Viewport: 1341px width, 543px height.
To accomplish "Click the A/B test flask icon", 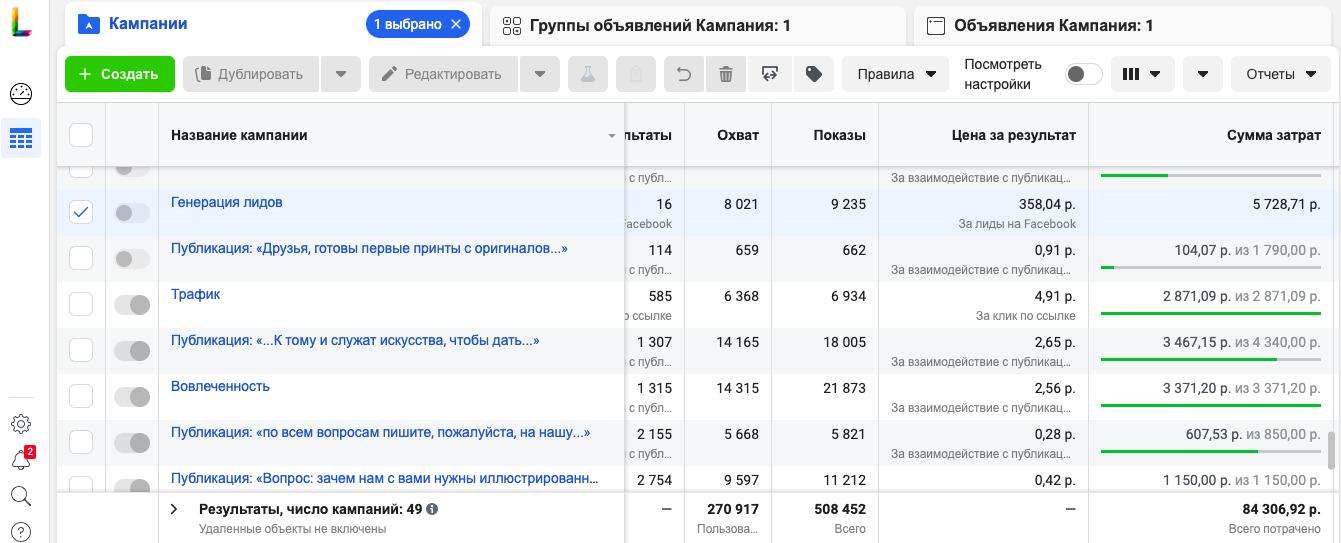I will point(588,74).
